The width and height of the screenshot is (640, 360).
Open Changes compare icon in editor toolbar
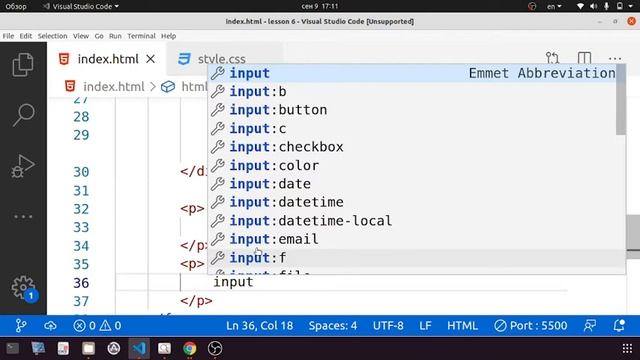click(552, 58)
